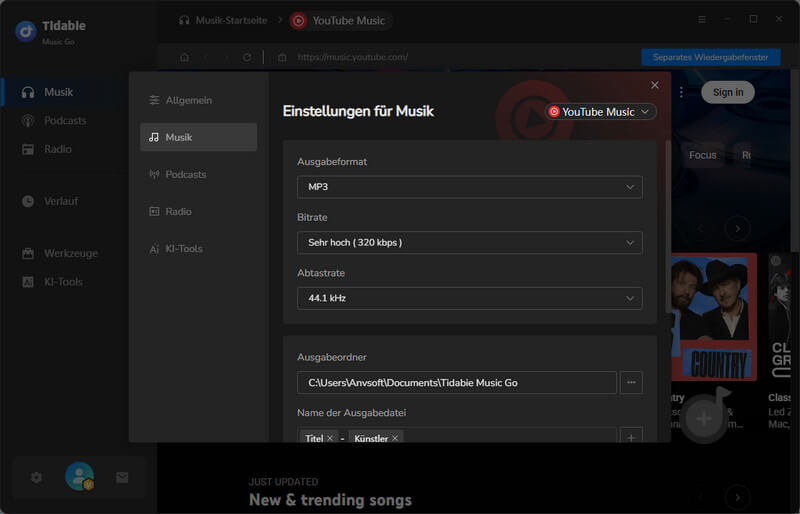This screenshot has width=800, height=514.
Task: Click Separates Wiedergabefenster button
Action: coord(710,57)
